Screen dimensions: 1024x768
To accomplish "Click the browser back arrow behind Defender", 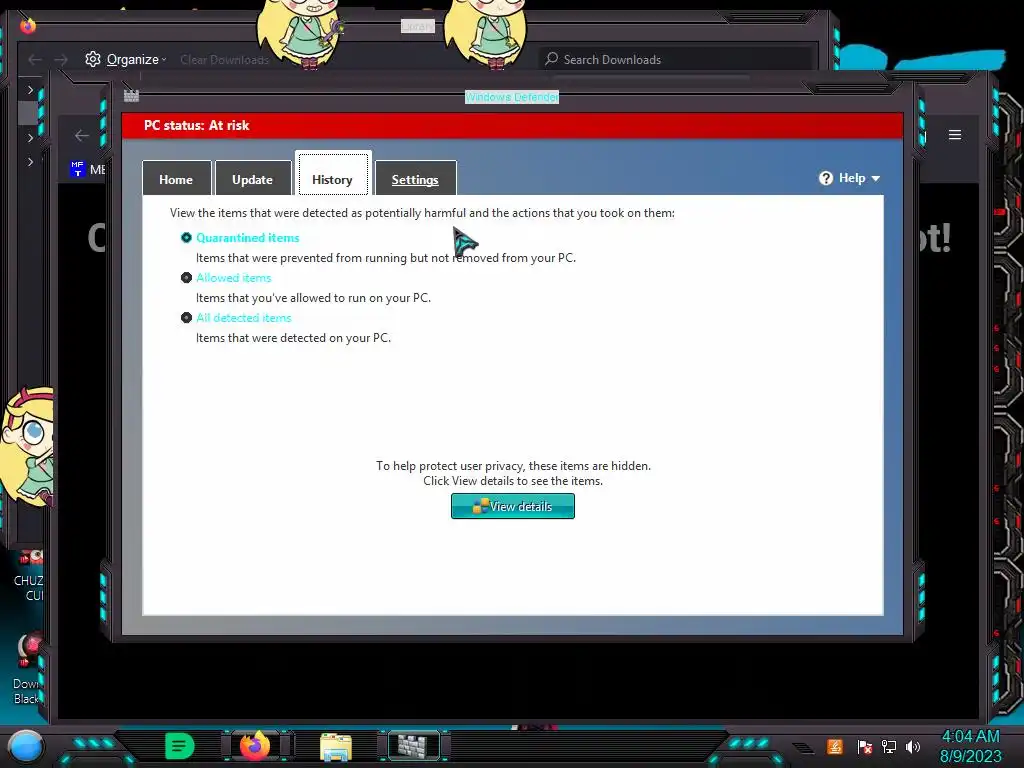I will click(x=82, y=135).
